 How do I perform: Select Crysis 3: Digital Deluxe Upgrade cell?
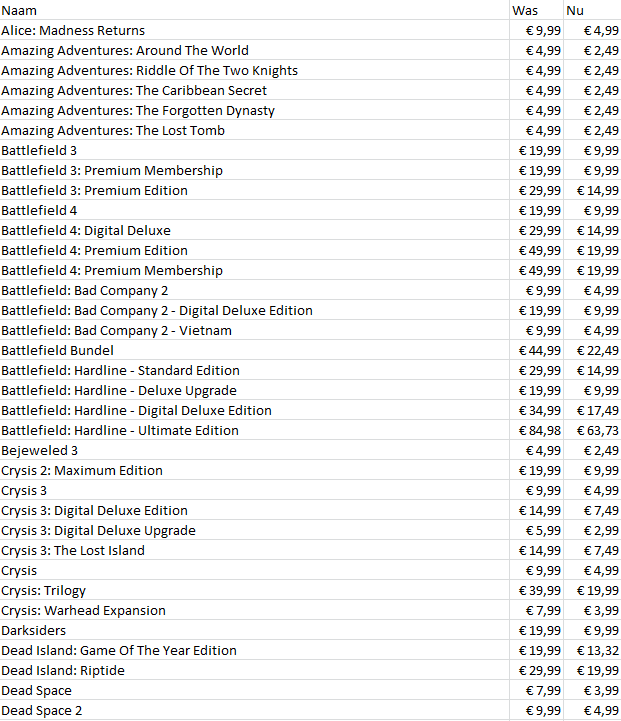255,530
